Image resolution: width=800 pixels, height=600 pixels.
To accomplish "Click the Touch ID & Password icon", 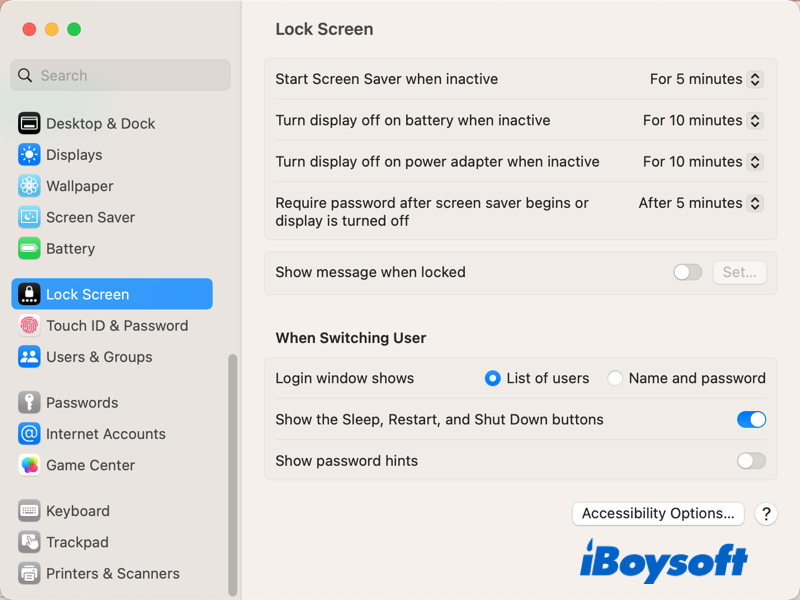I will [28, 325].
